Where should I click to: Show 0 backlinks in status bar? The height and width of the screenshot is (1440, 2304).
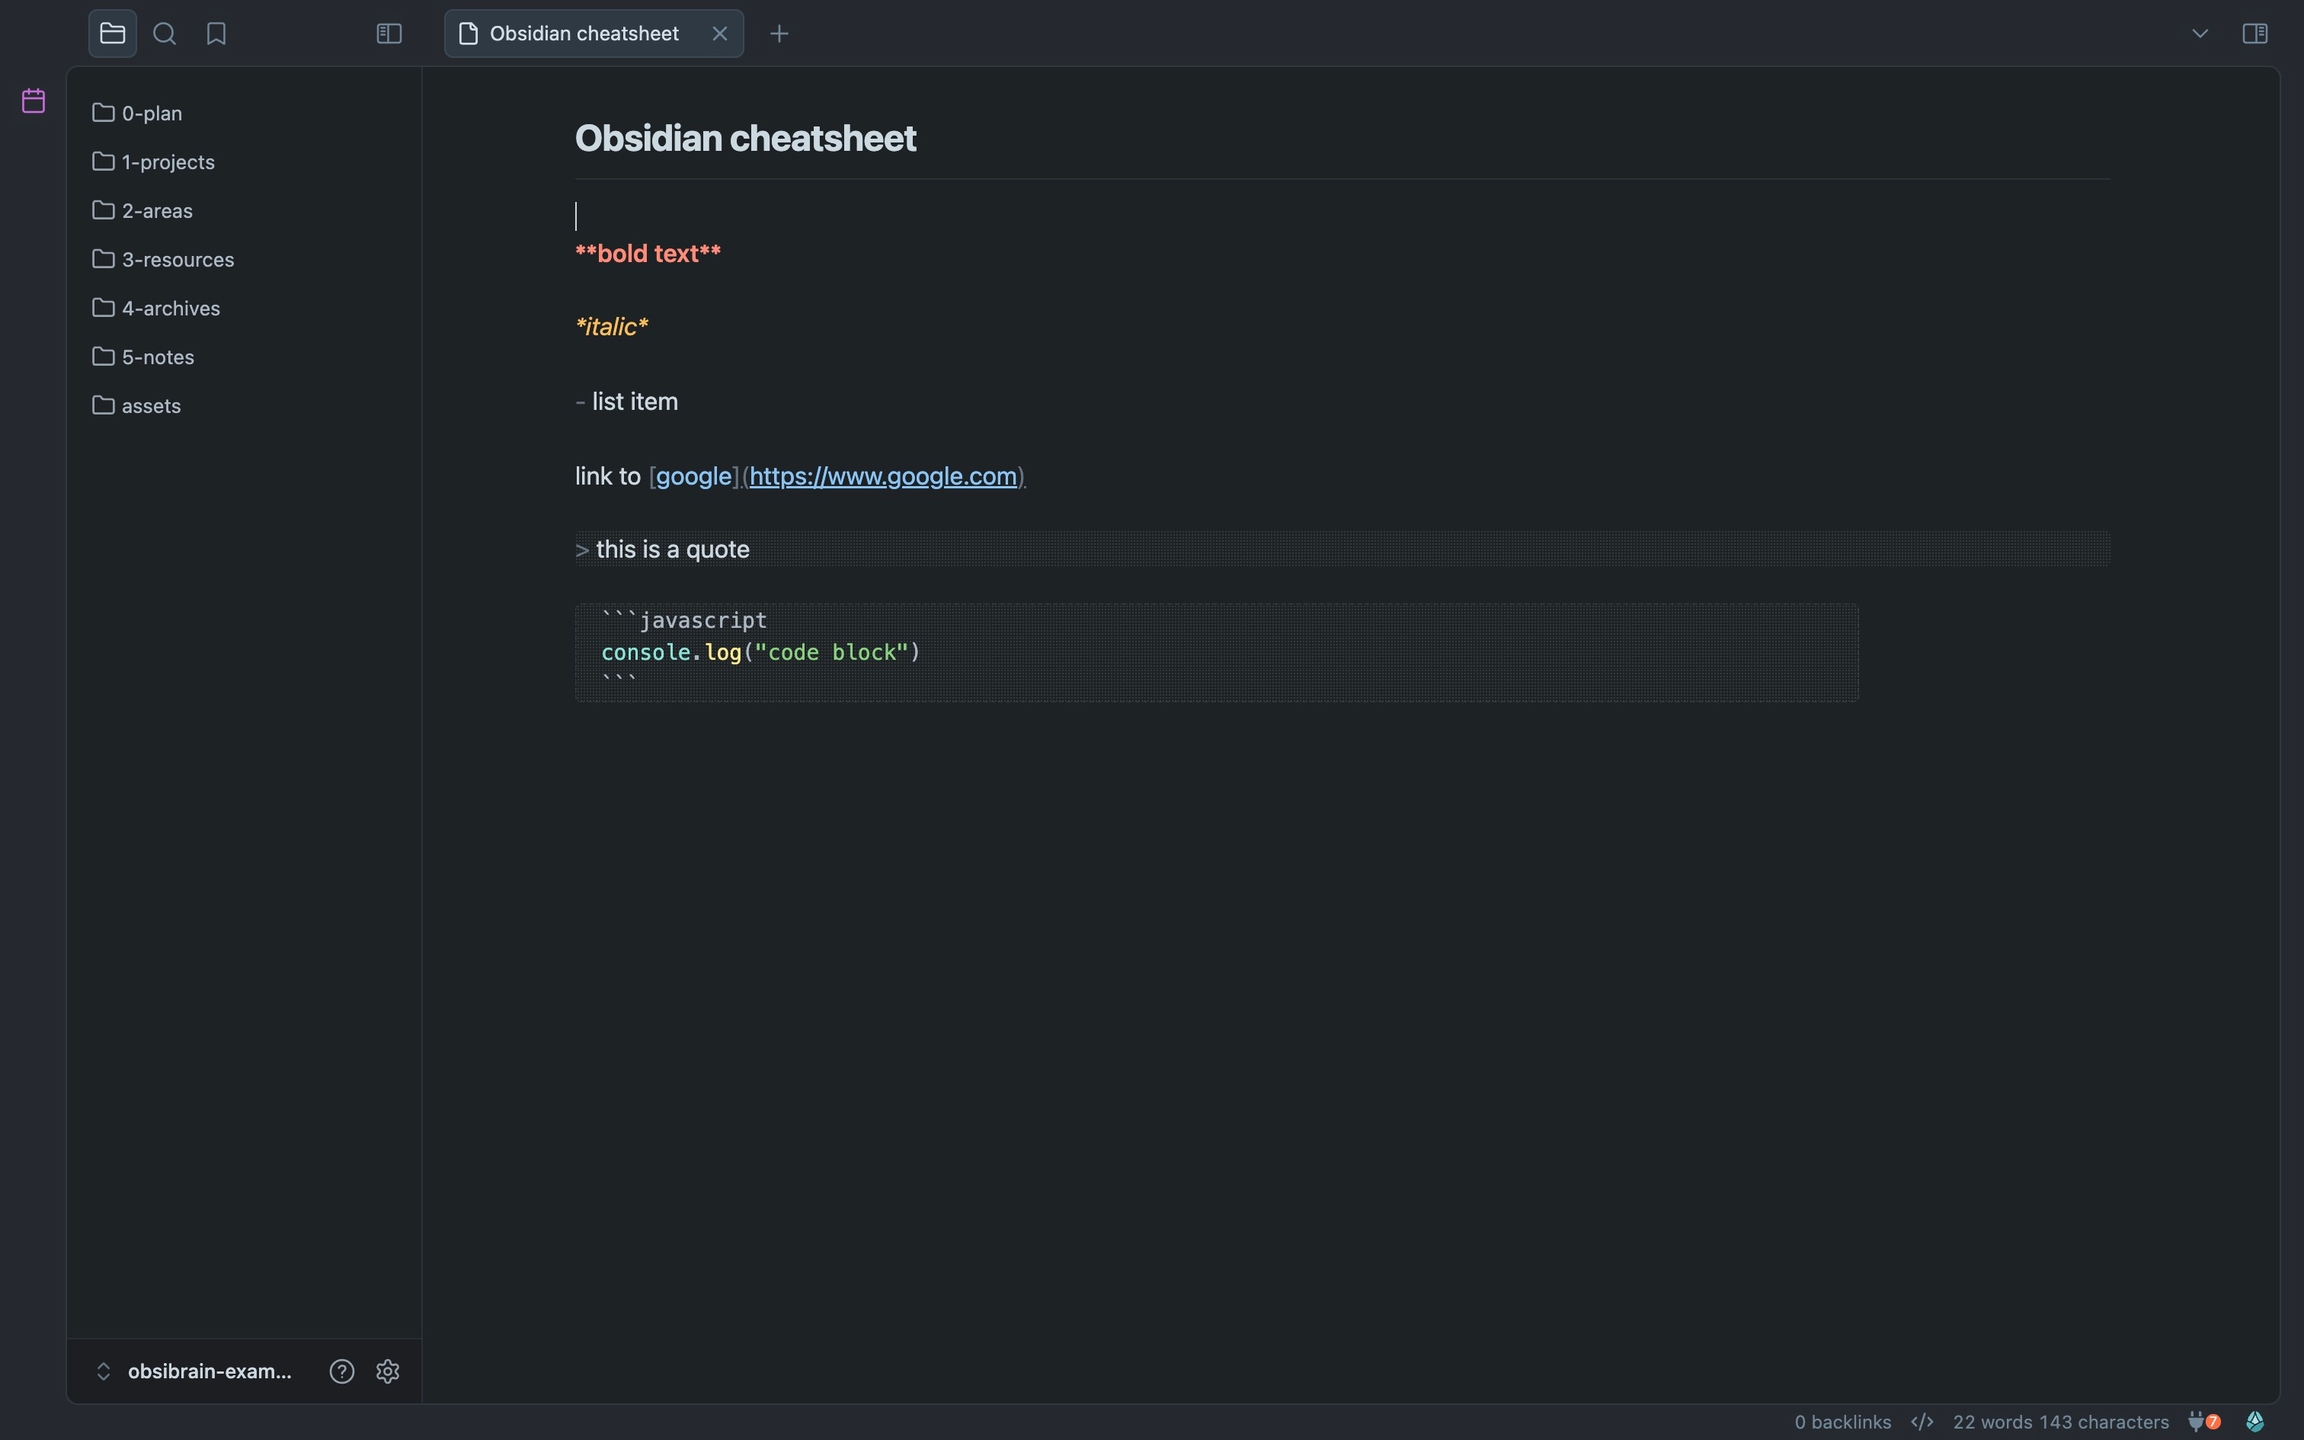1842,1421
